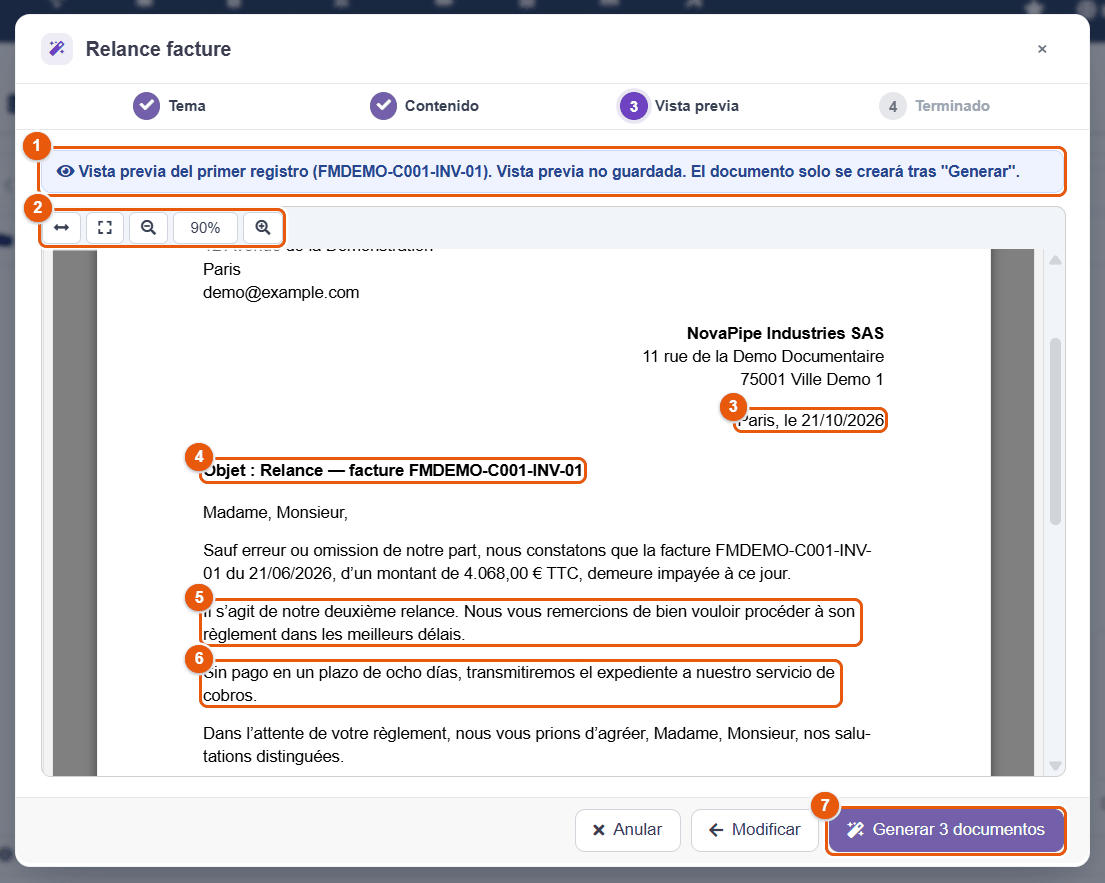Click the eye icon in the preview notice

point(66,171)
